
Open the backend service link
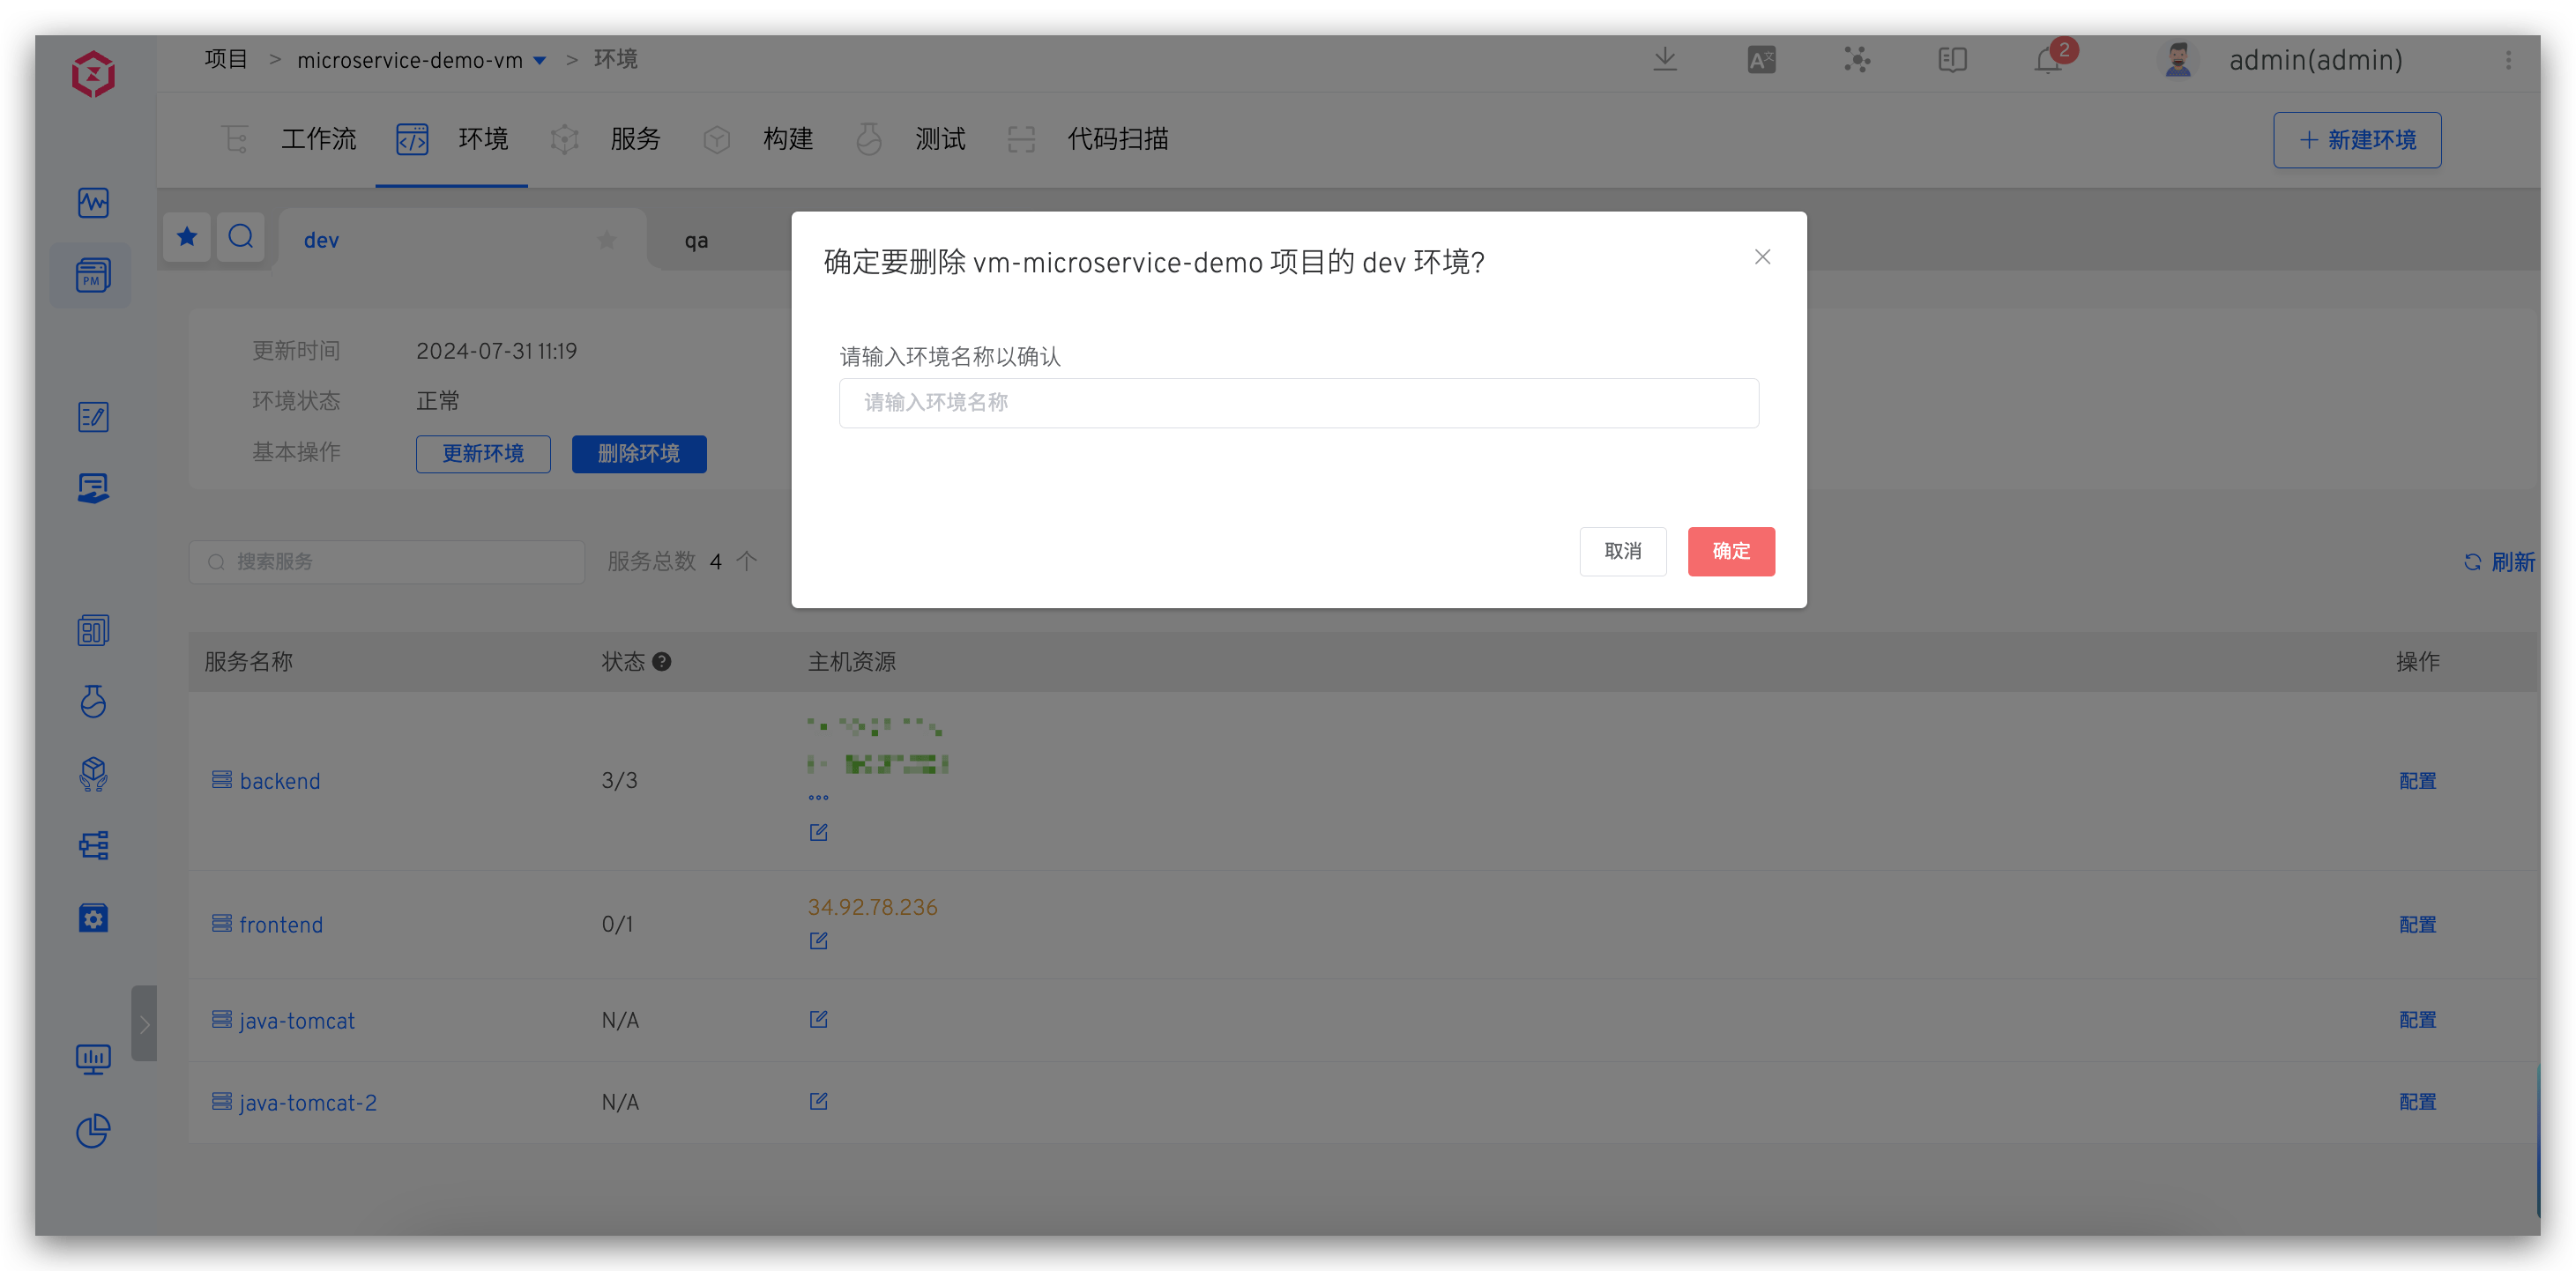(280, 781)
